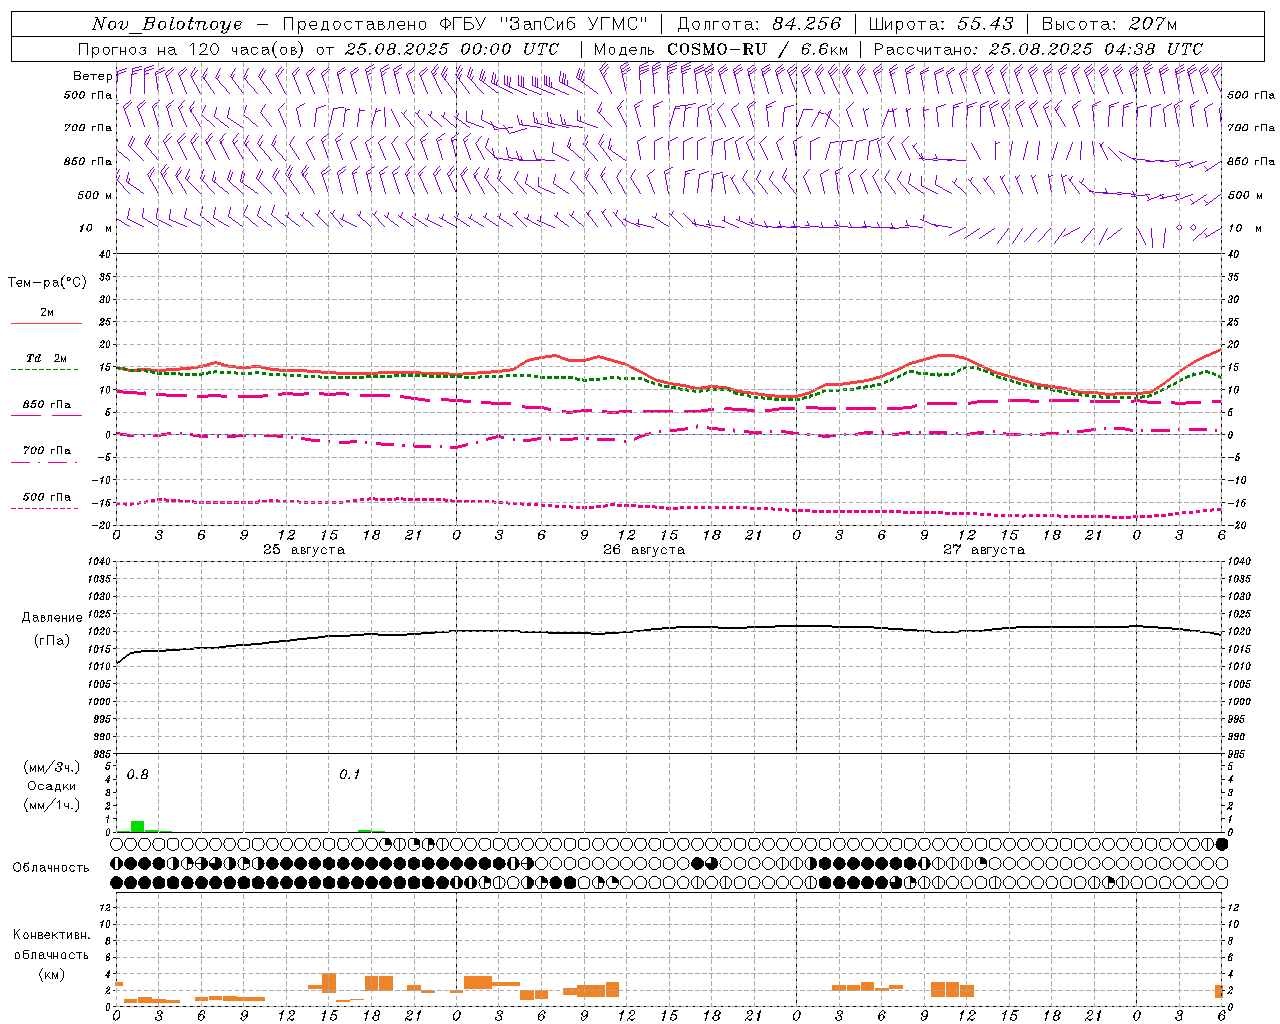This screenshot has height=1024, width=1280.
Task: Click the '(мм/3ч.)' precipitation unit label
Action: pos(52,767)
